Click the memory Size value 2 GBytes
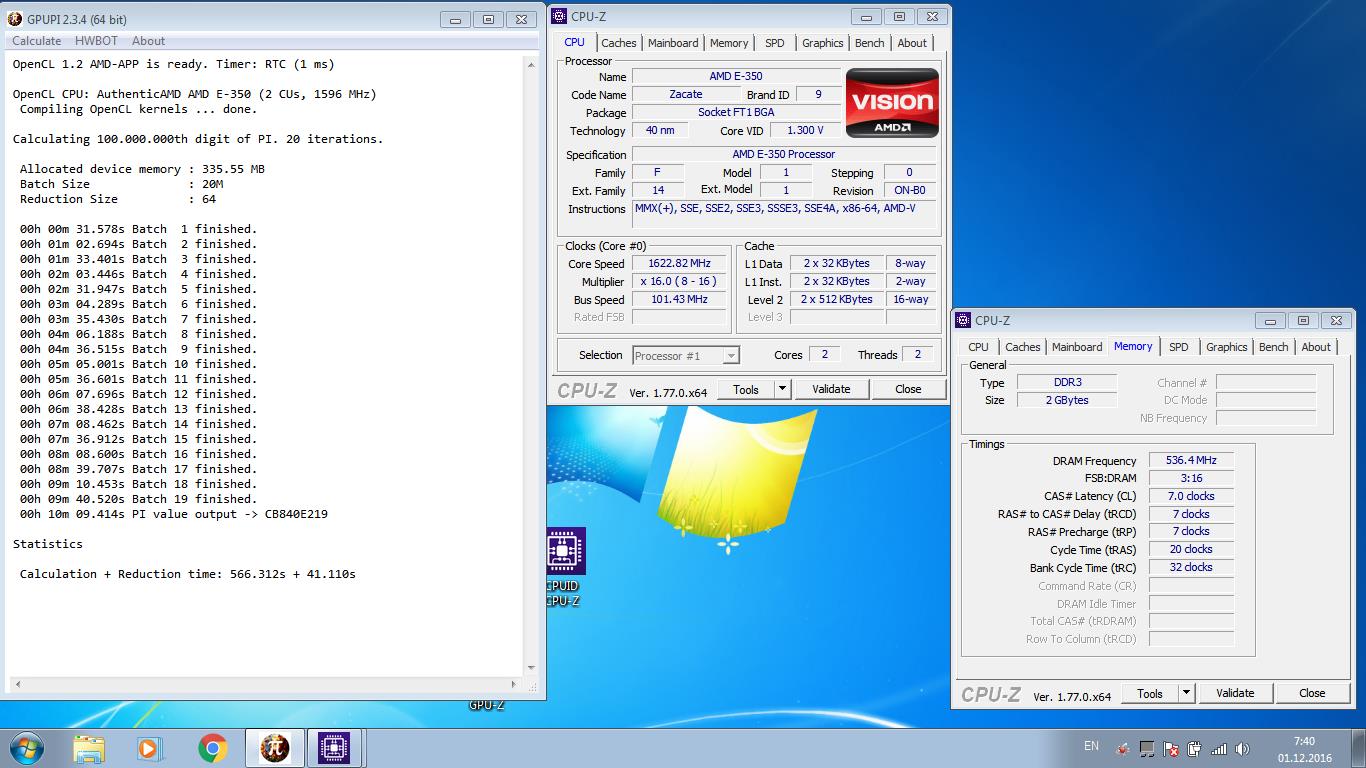Screen dimensions: 1366x768 [1066, 400]
